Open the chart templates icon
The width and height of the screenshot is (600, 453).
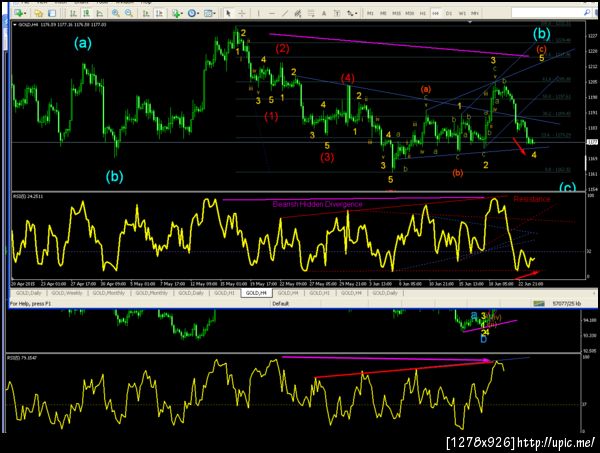pyautogui.click(x=208, y=13)
